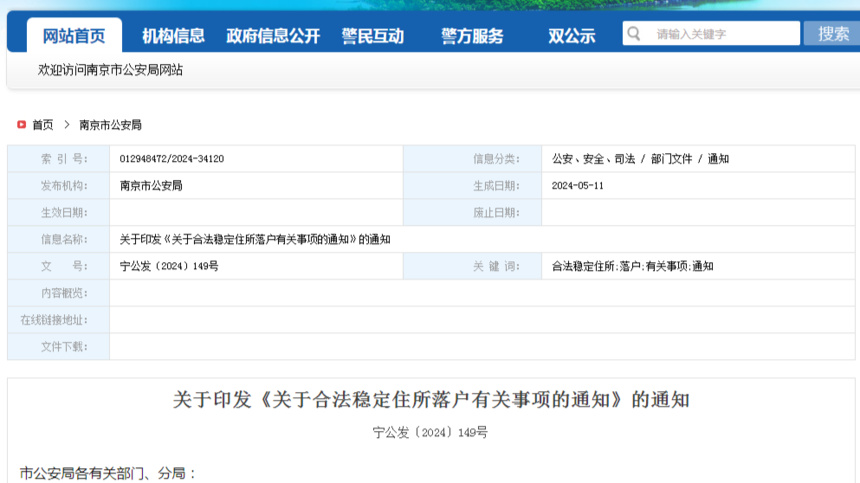The width and height of the screenshot is (860, 483).
Task: Select document number 宁公发〔2024〕149号 in table
Action: click(x=169, y=266)
